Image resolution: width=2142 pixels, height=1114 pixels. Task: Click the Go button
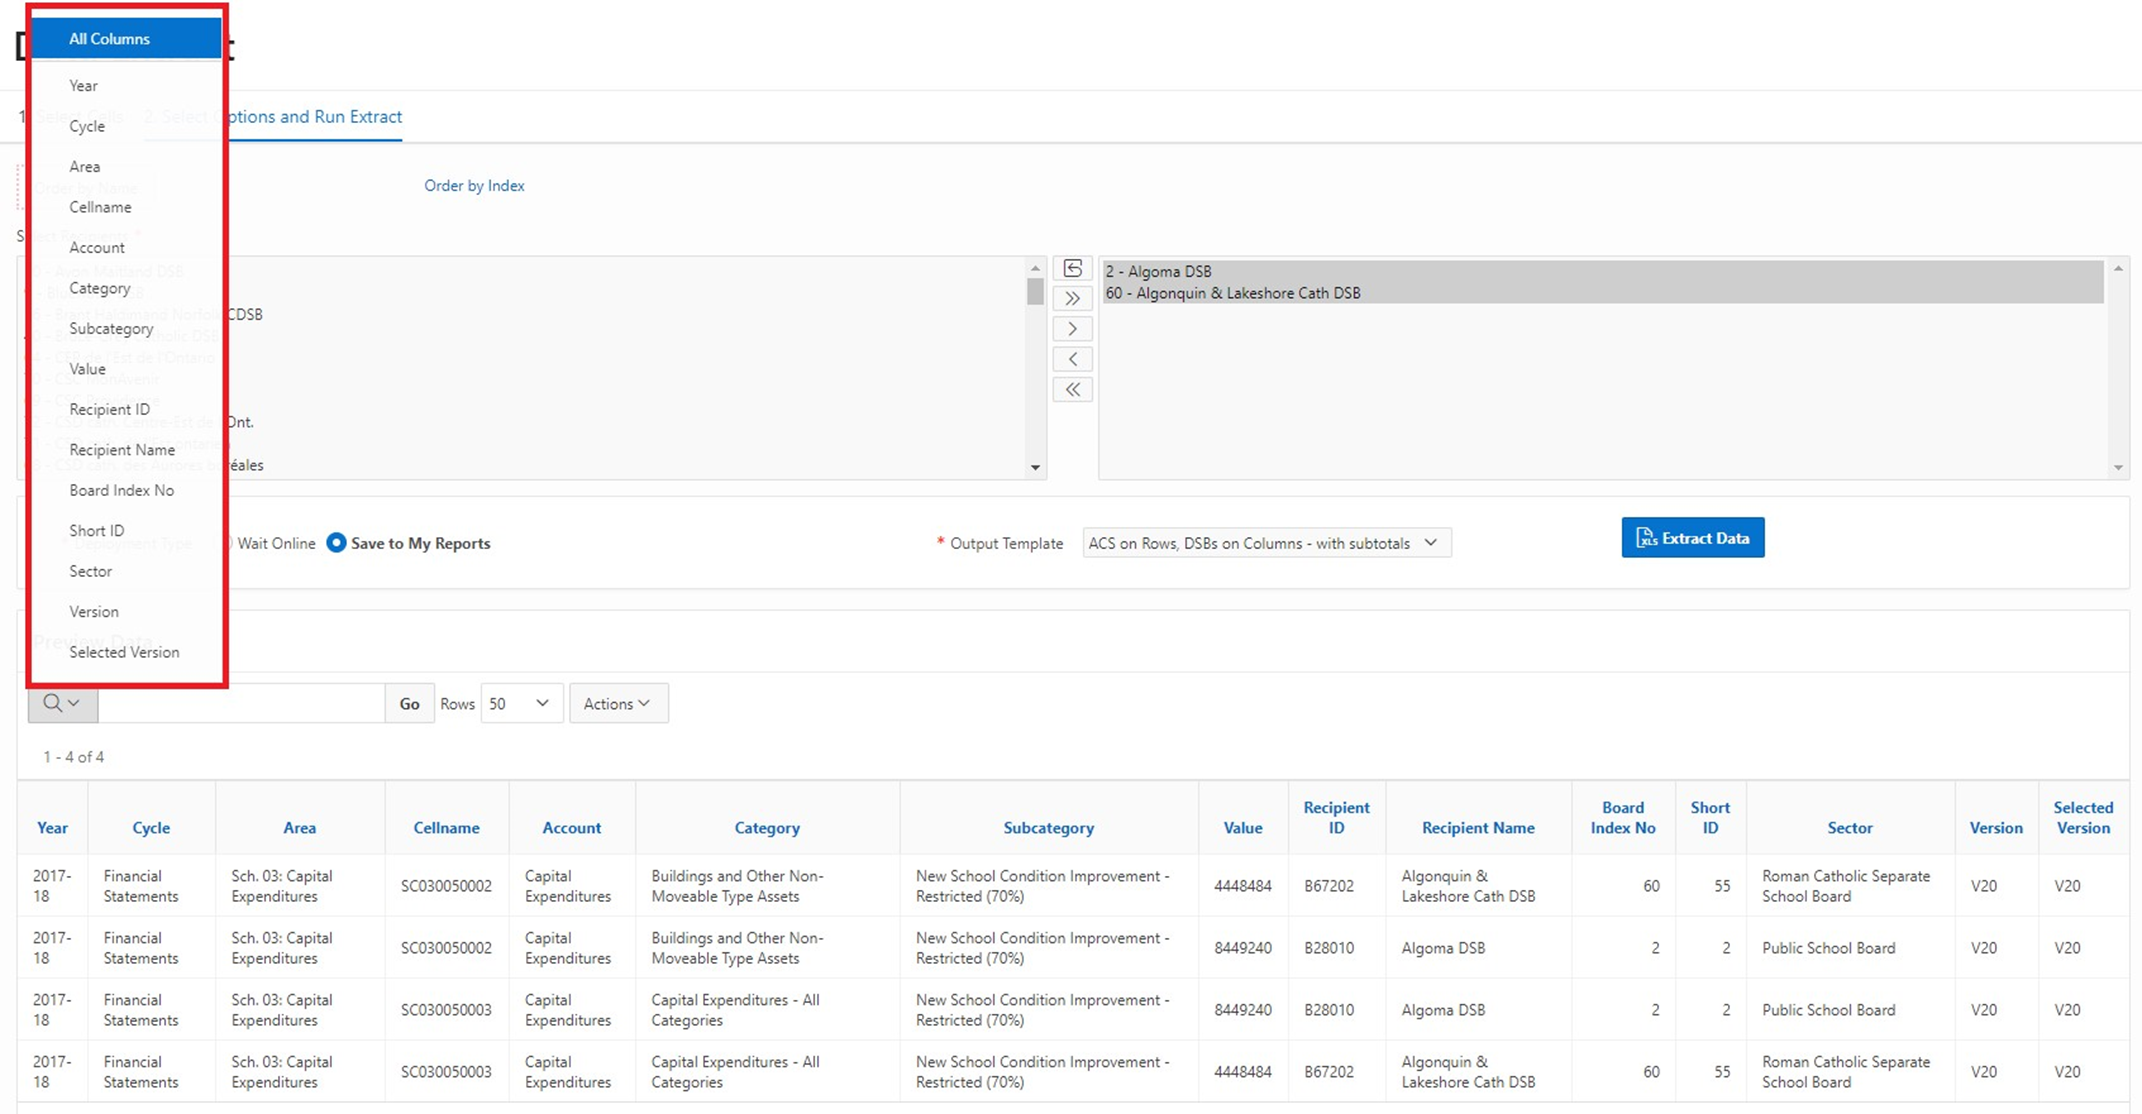coord(408,704)
